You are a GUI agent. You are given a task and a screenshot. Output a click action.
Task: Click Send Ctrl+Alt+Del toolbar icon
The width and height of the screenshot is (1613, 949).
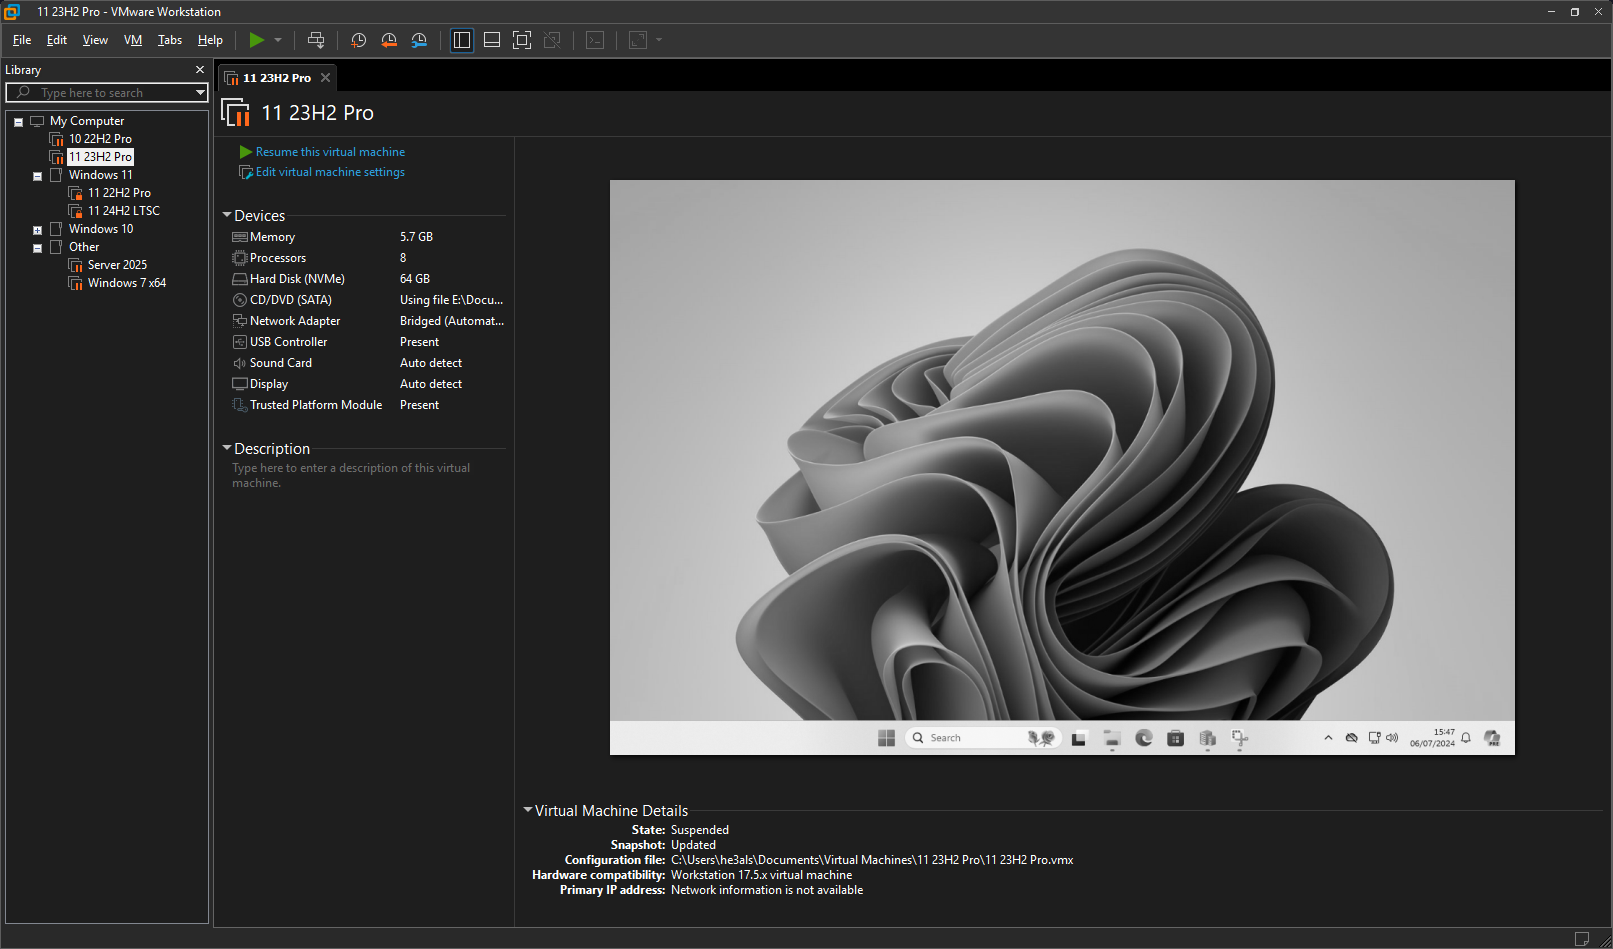coord(316,40)
